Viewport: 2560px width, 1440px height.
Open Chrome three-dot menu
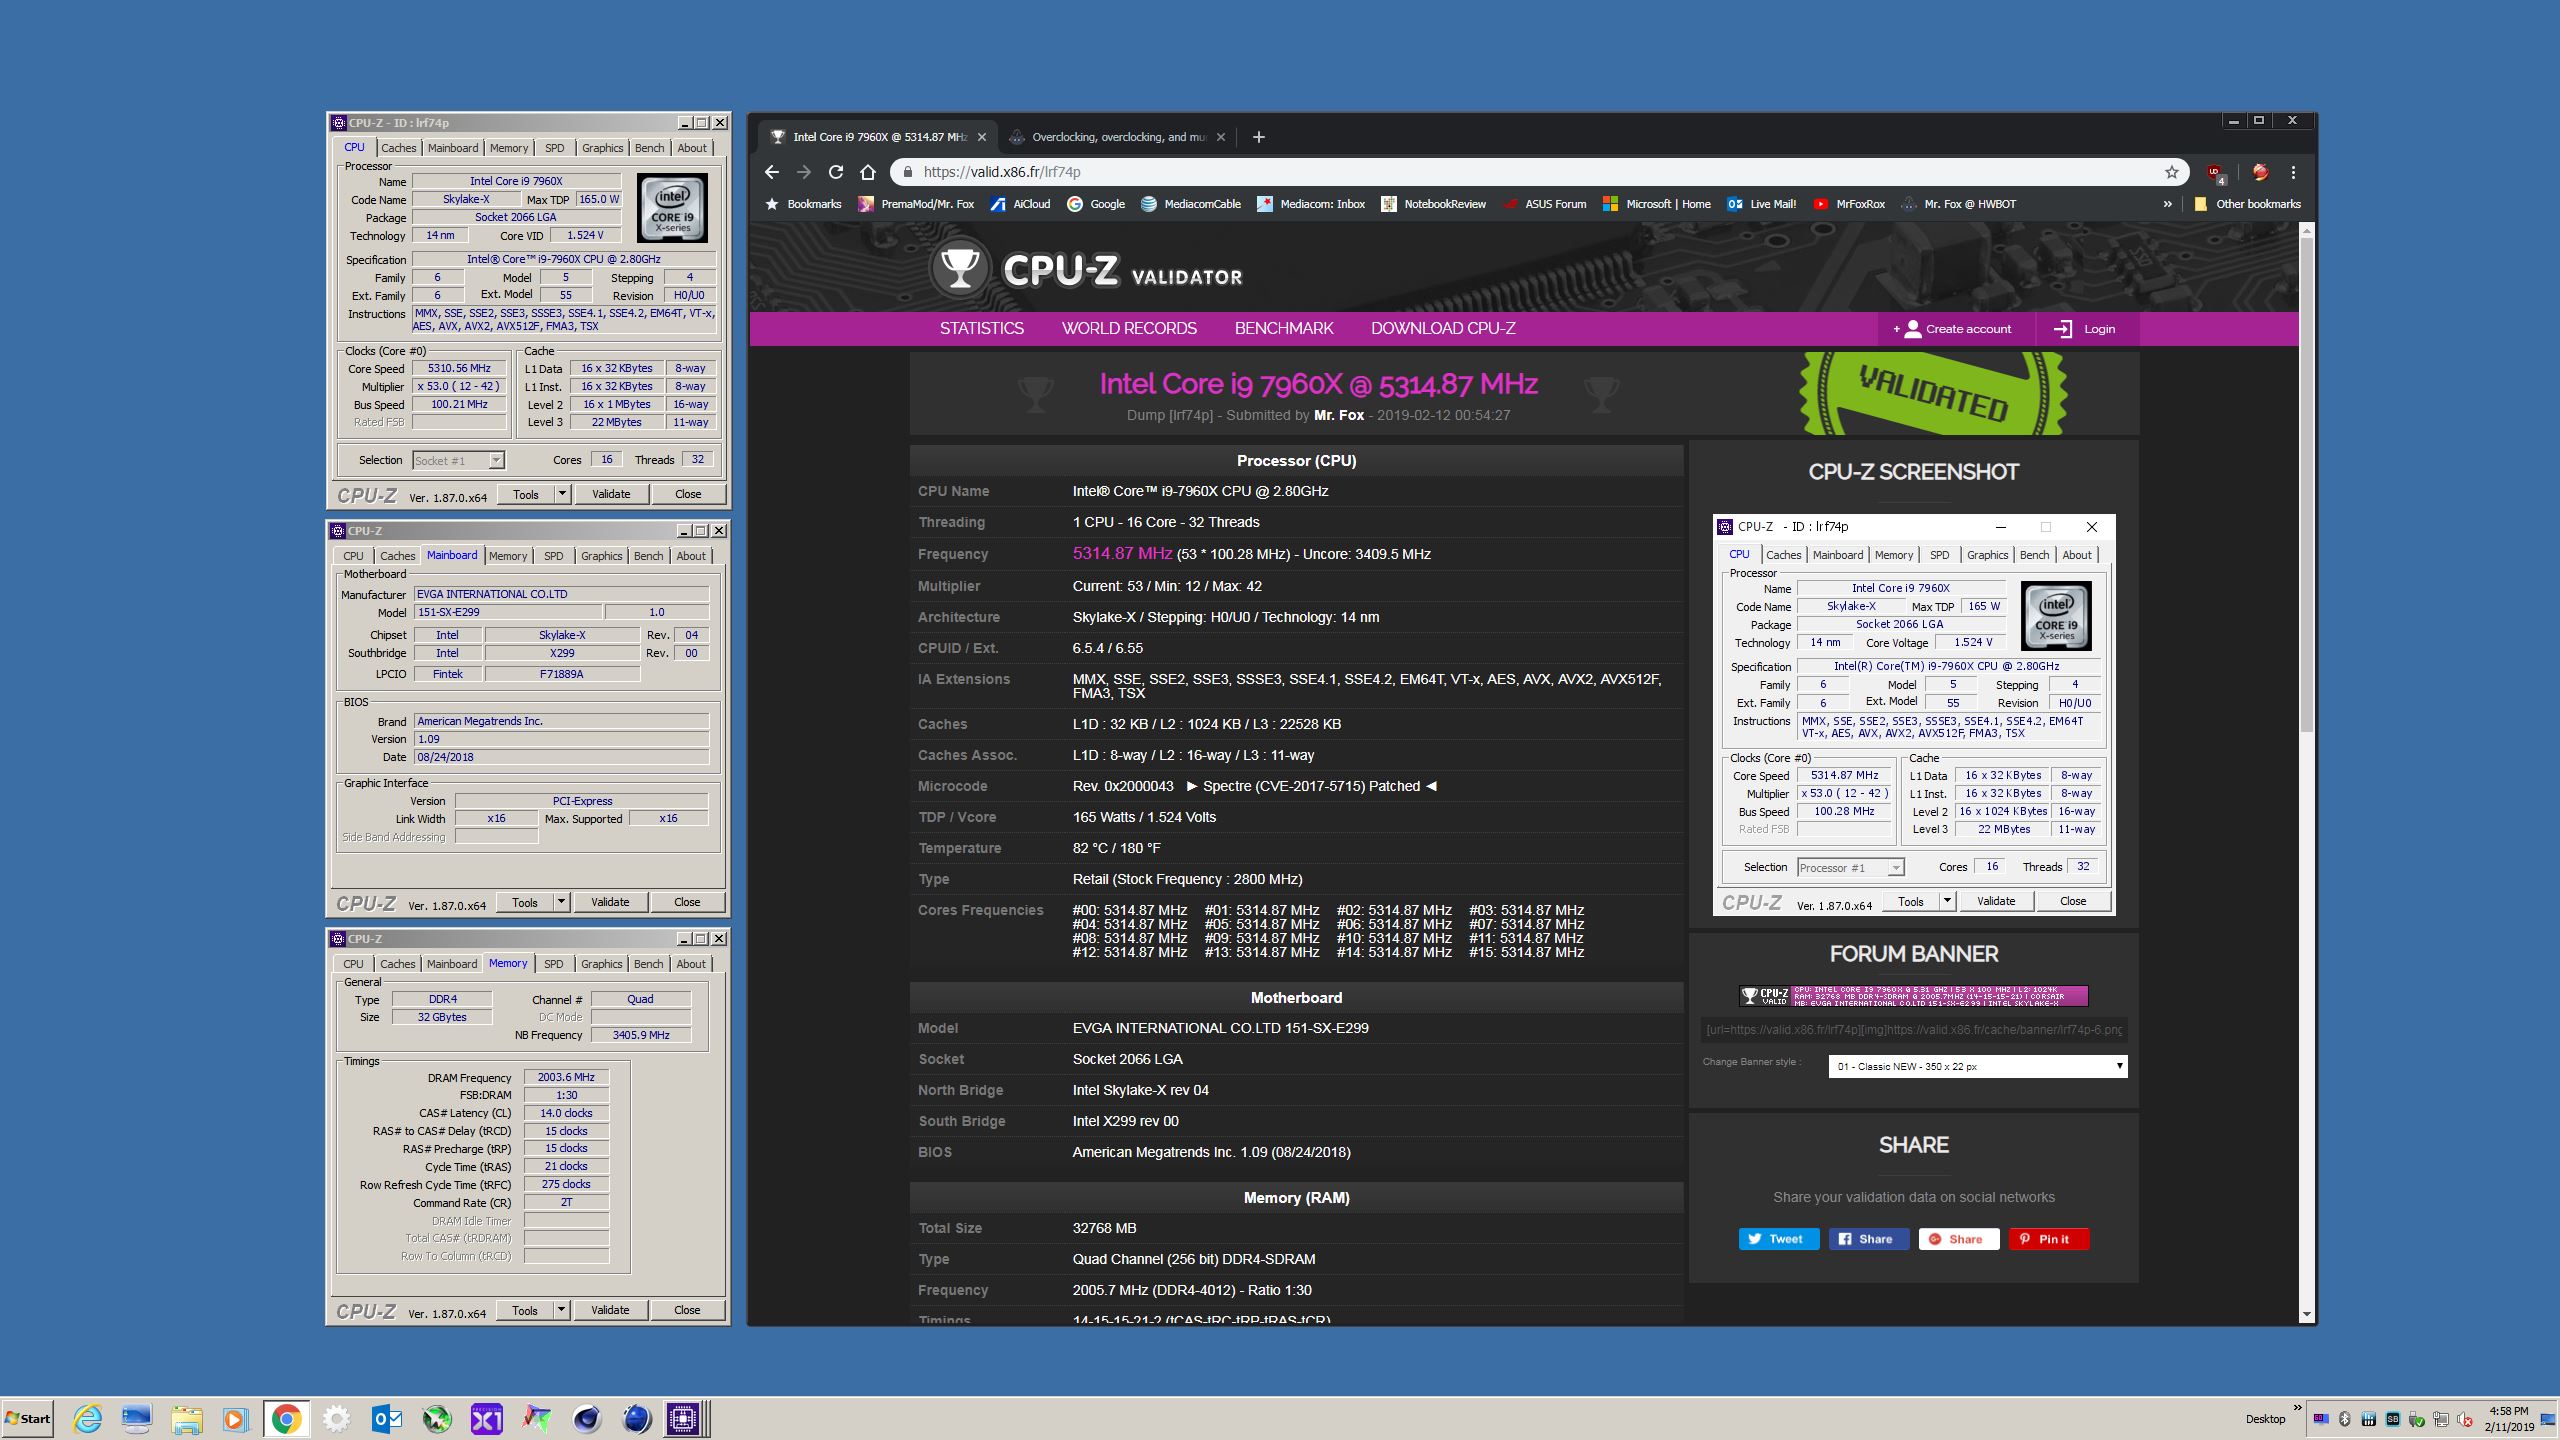[2293, 172]
